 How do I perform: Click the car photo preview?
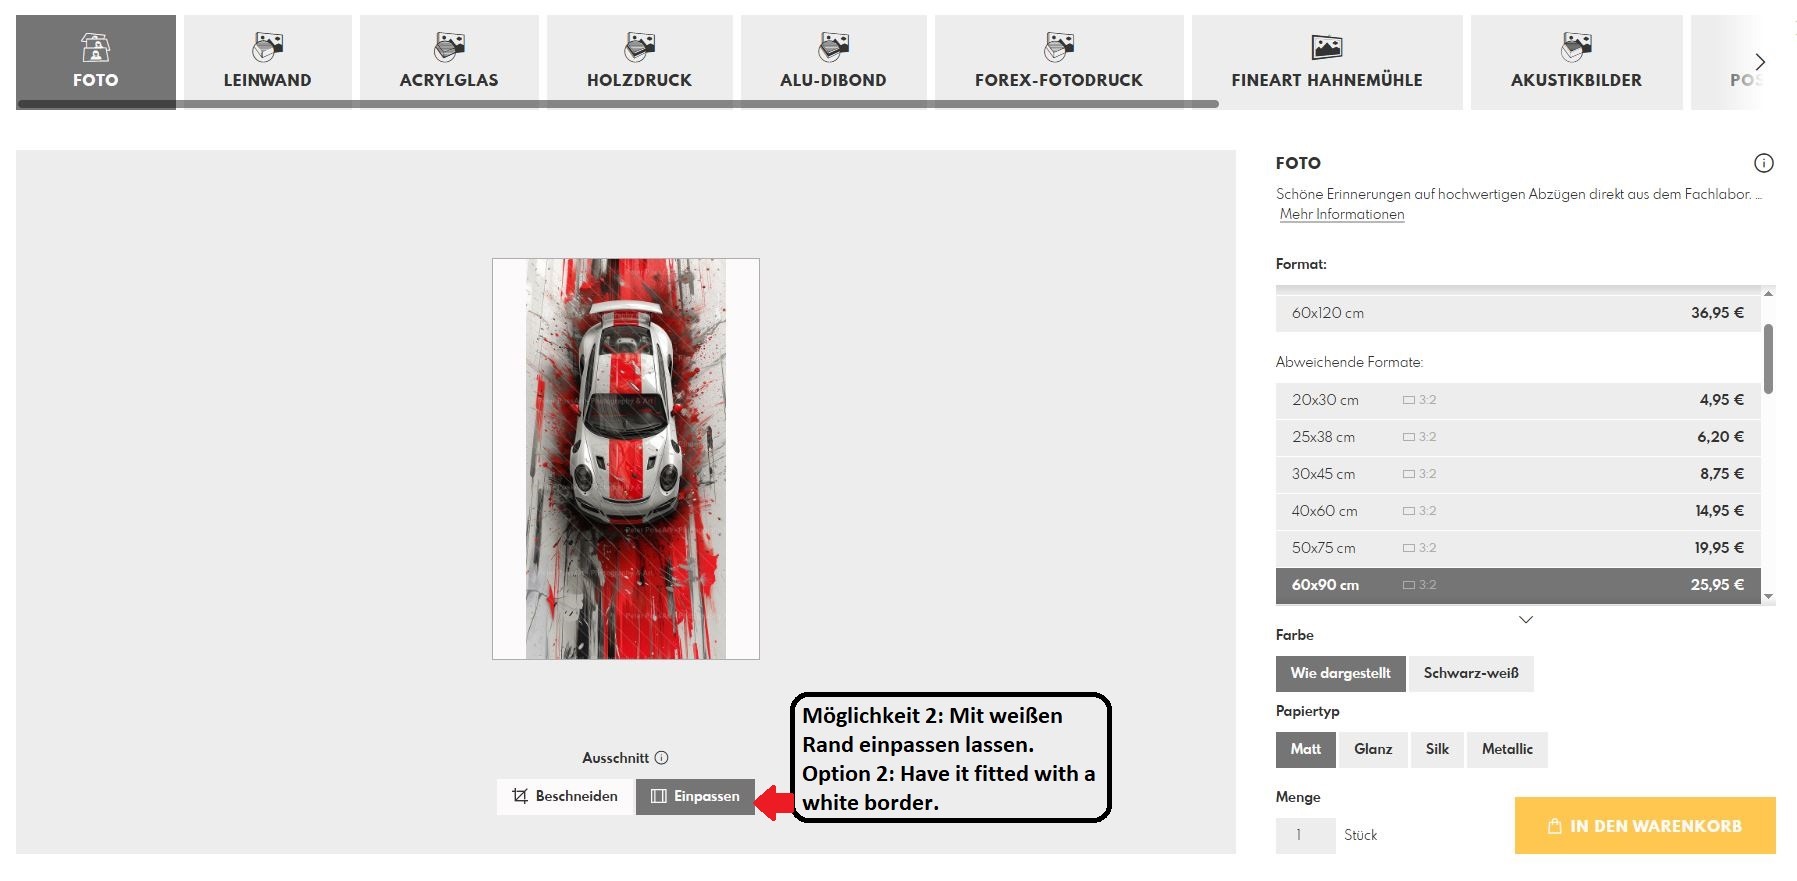coord(626,459)
